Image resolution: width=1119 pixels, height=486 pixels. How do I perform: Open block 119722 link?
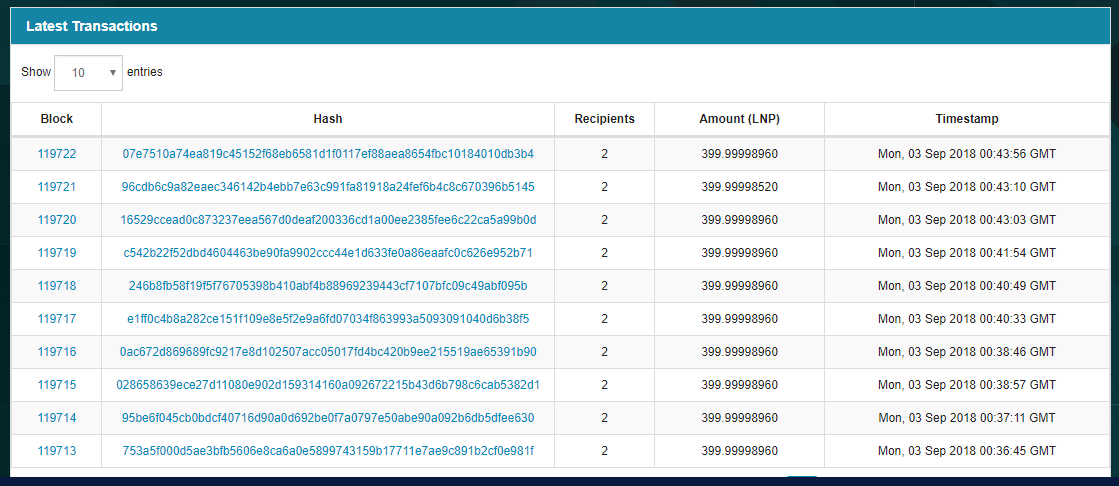click(57, 154)
